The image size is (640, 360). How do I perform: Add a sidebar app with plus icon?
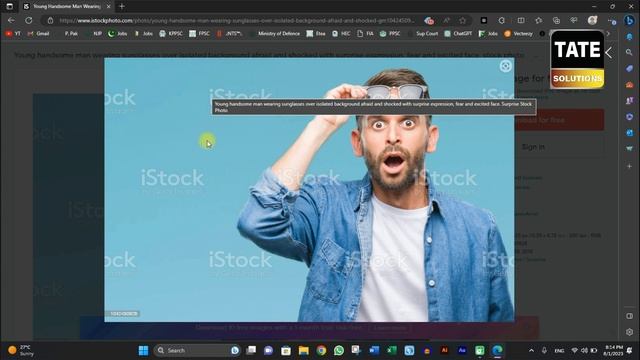click(629, 166)
